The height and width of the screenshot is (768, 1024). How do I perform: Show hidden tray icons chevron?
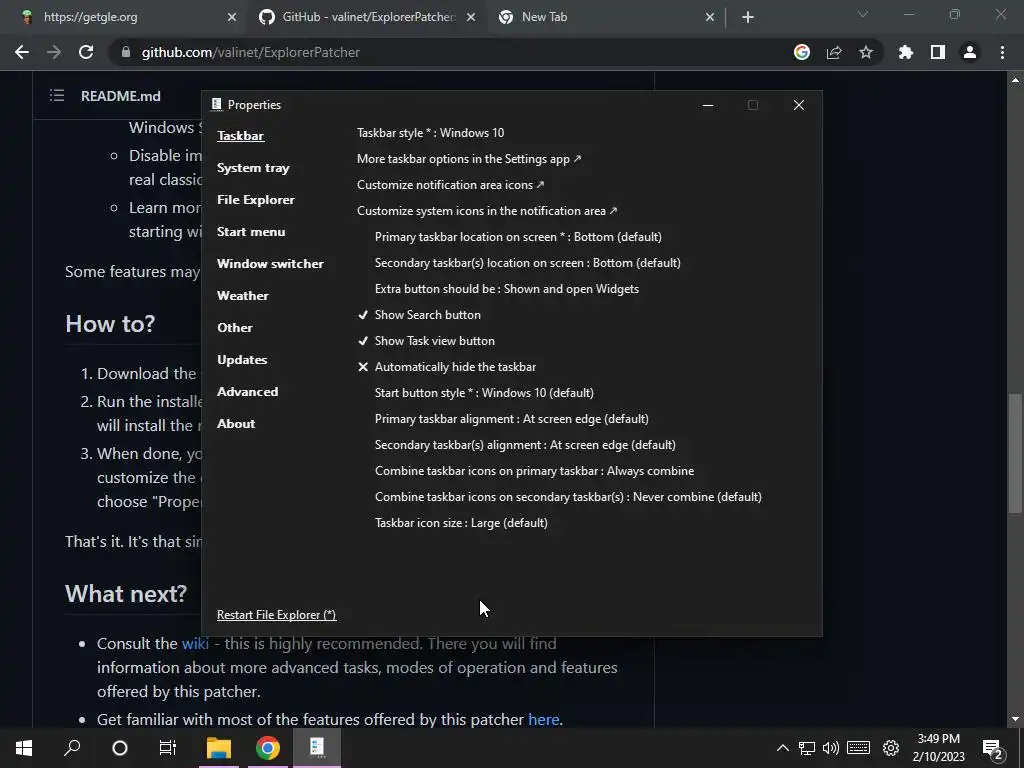[x=782, y=748]
